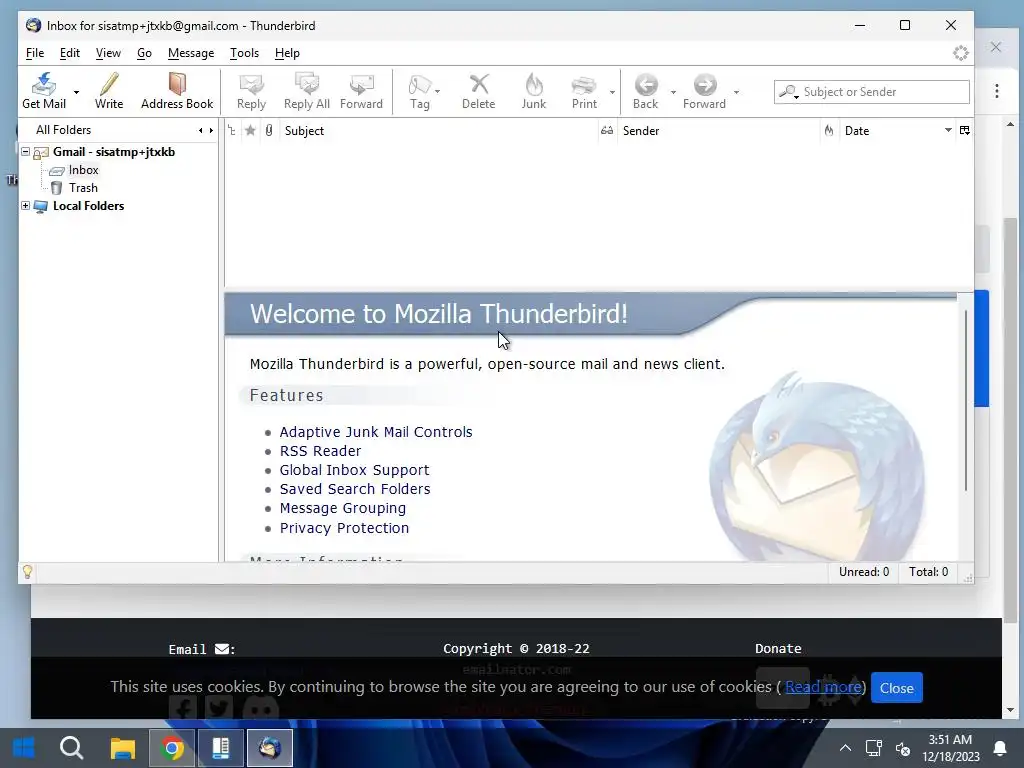1024x768 pixels.
Task: Click the navigation Forward arrow icon
Action: [704, 91]
